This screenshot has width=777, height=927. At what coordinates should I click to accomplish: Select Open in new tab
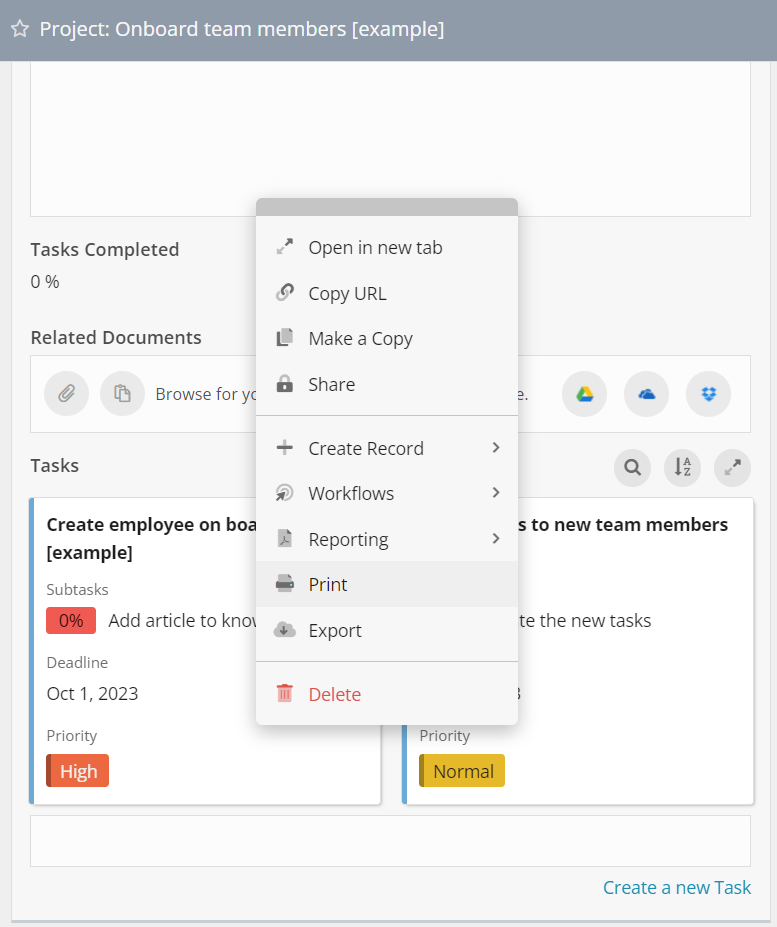[x=375, y=247]
